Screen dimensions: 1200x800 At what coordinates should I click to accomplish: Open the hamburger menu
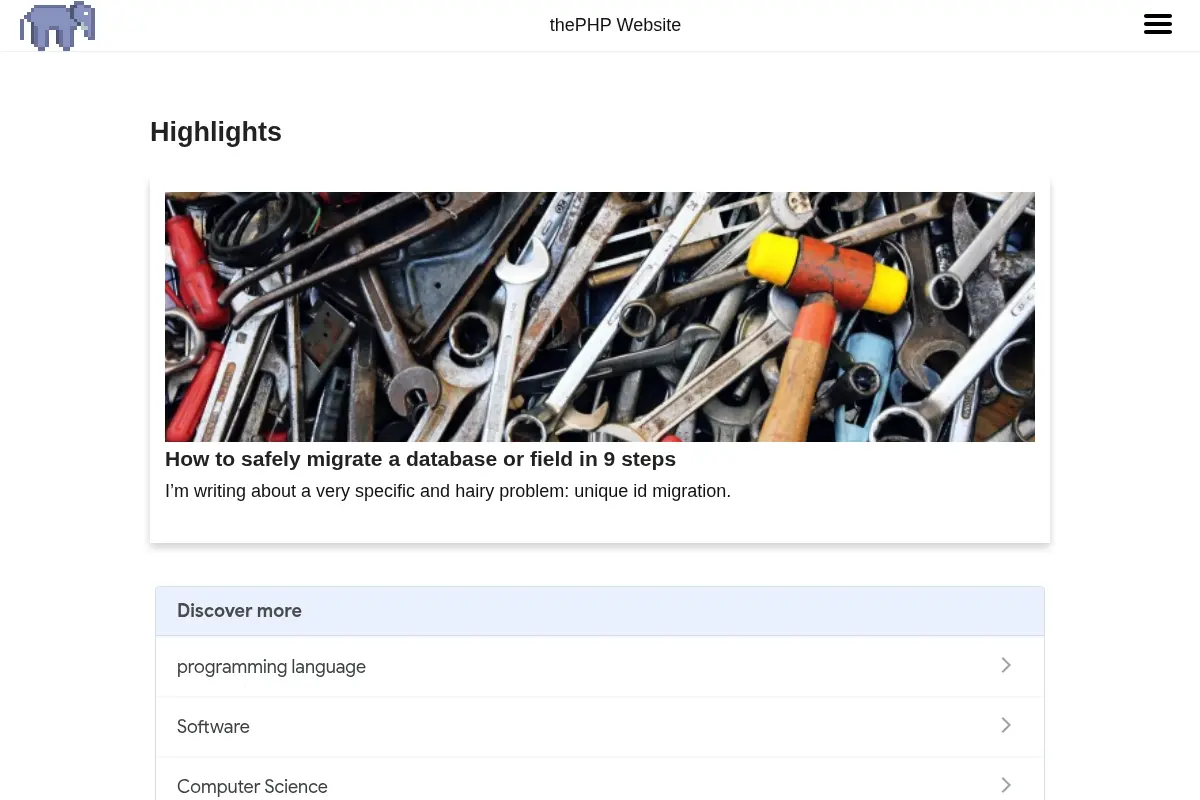pyautogui.click(x=1158, y=25)
